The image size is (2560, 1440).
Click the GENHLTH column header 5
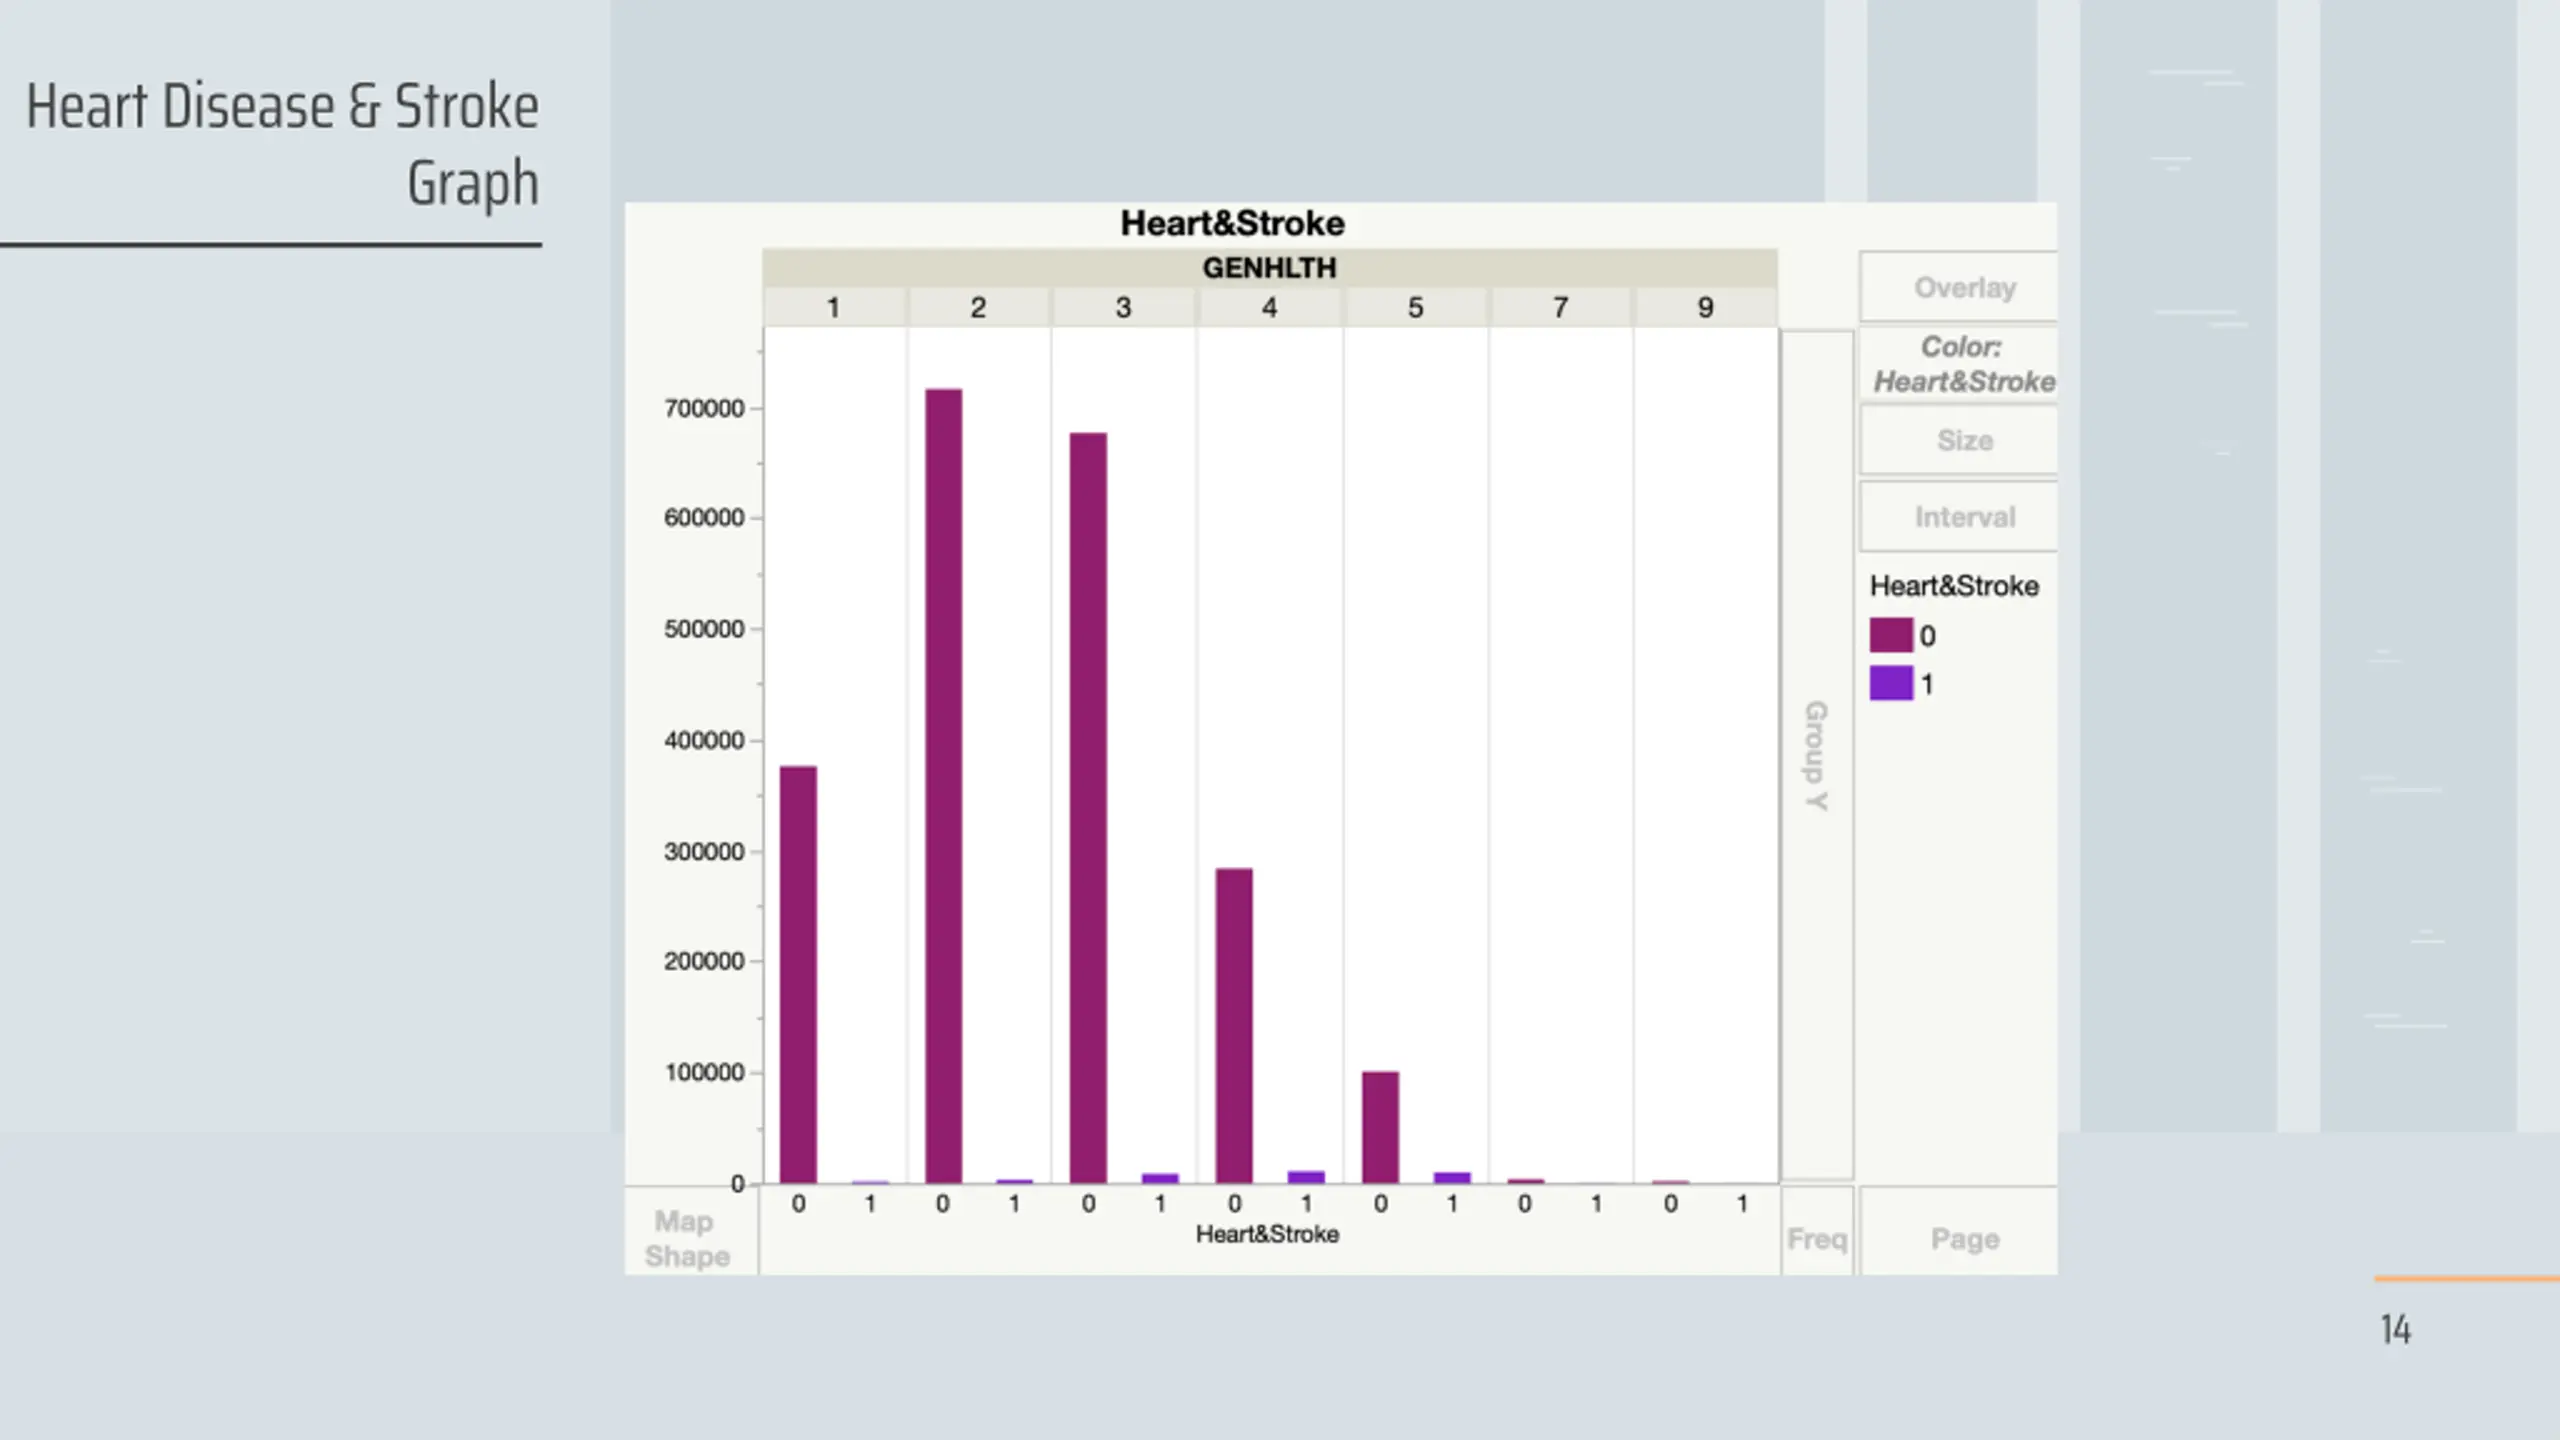tap(1415, 308)
